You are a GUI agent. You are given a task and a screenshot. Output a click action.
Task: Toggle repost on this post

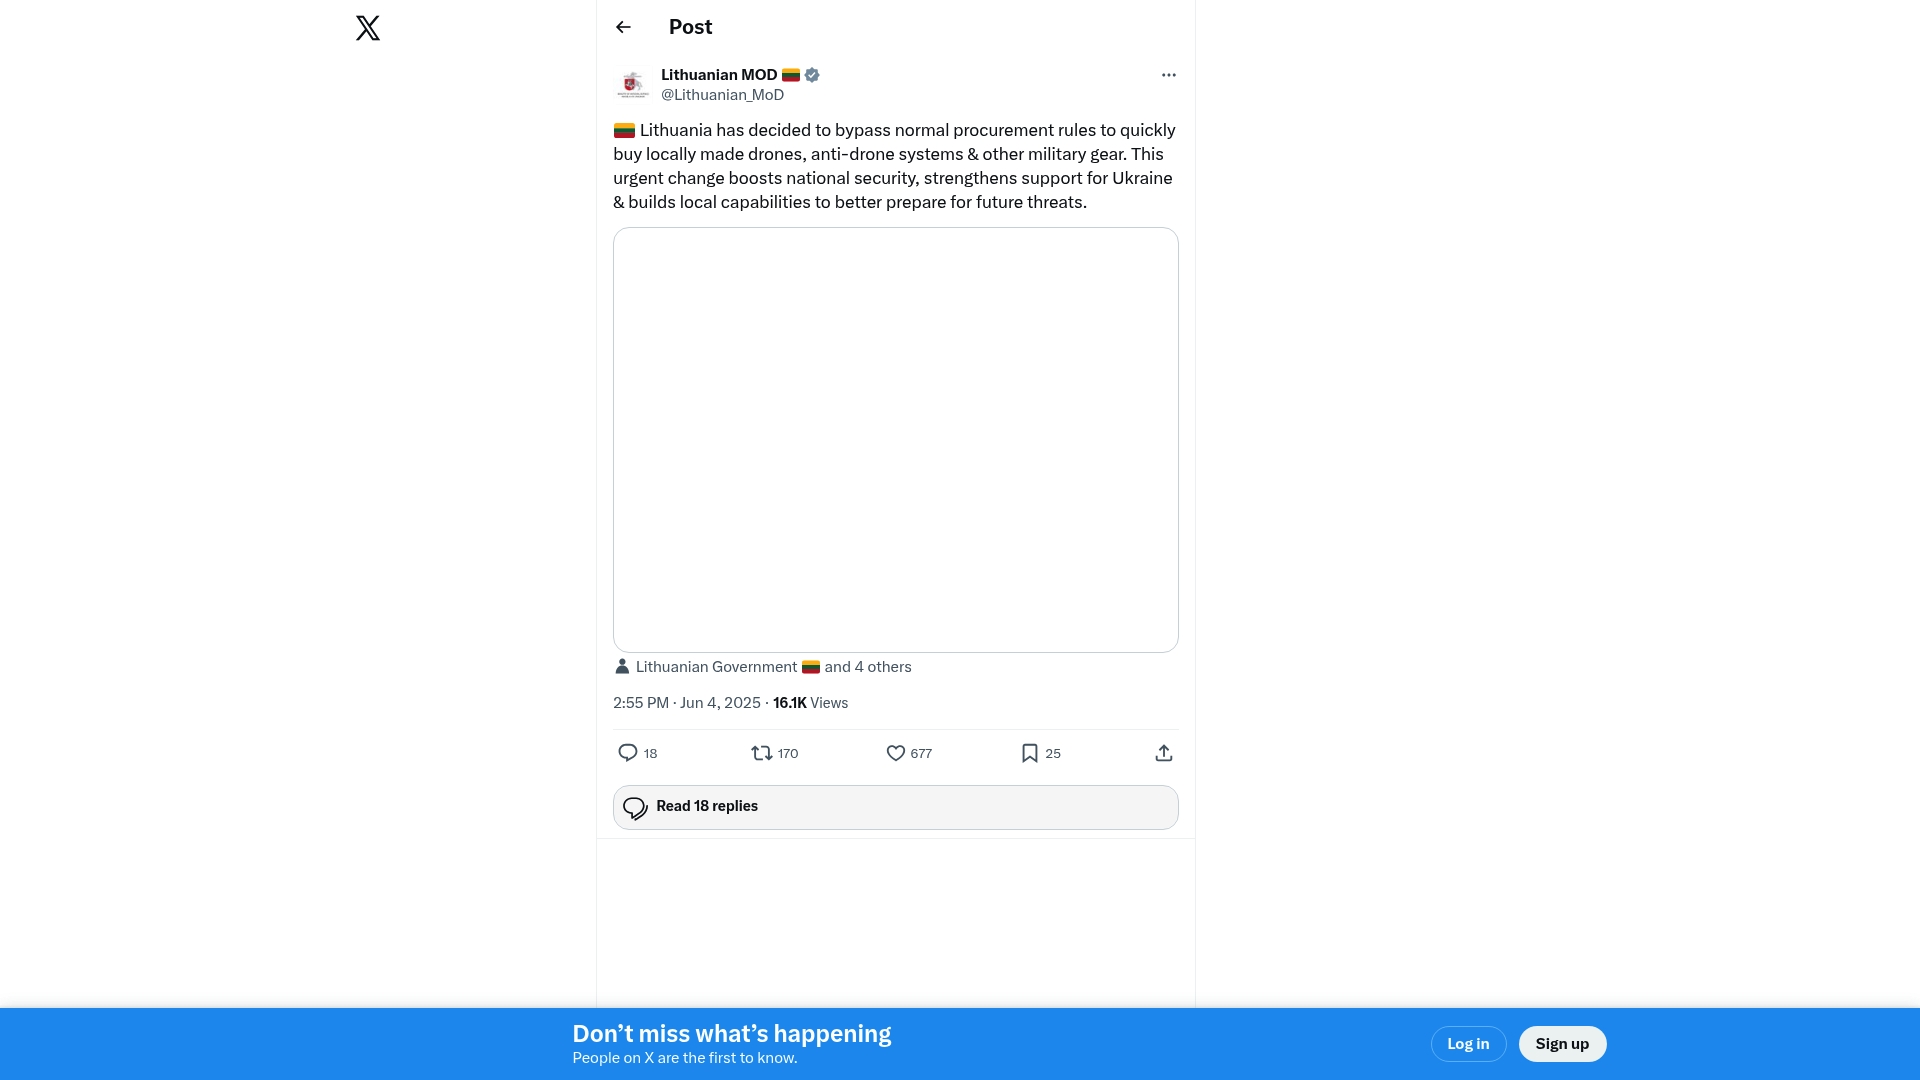(762, 753)
